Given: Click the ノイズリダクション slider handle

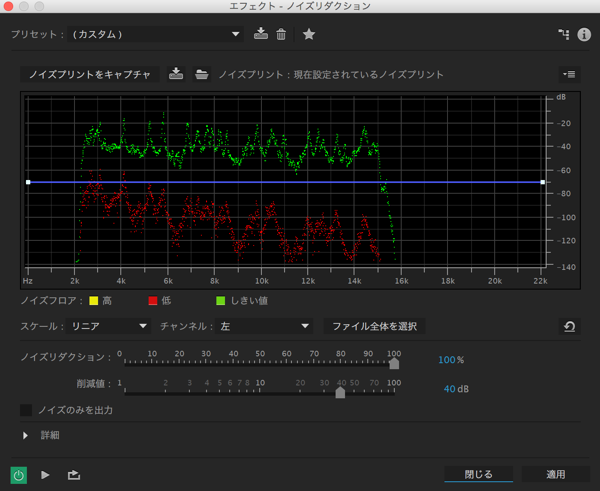Looking at the screenshot, I should (x=394, y=363).
